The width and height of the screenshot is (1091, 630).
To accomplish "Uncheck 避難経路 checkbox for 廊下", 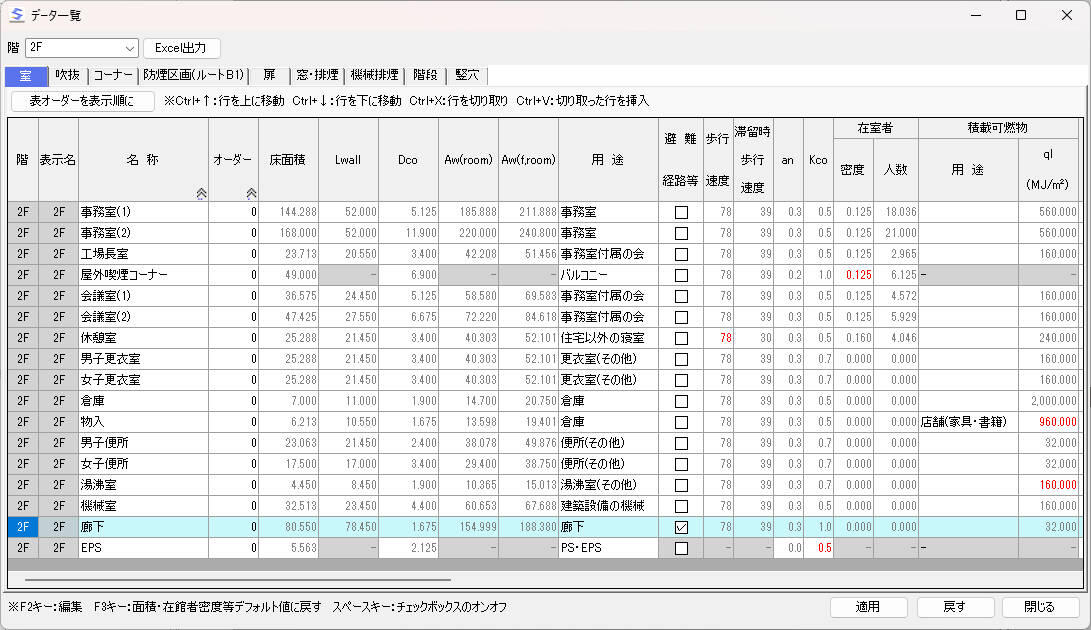I will tap(681, 527).
